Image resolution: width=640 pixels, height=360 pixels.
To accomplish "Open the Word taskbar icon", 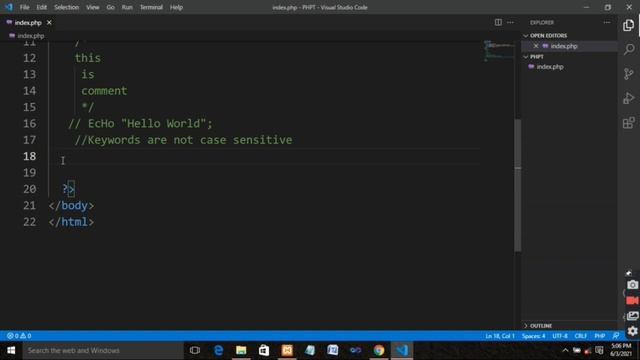I will 333,350.
